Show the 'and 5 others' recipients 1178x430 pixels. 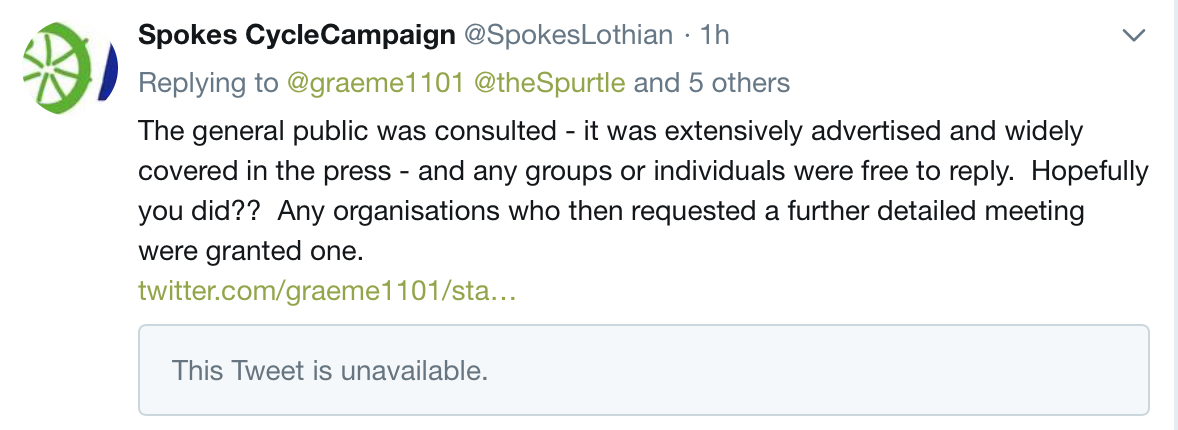point(711,83)
